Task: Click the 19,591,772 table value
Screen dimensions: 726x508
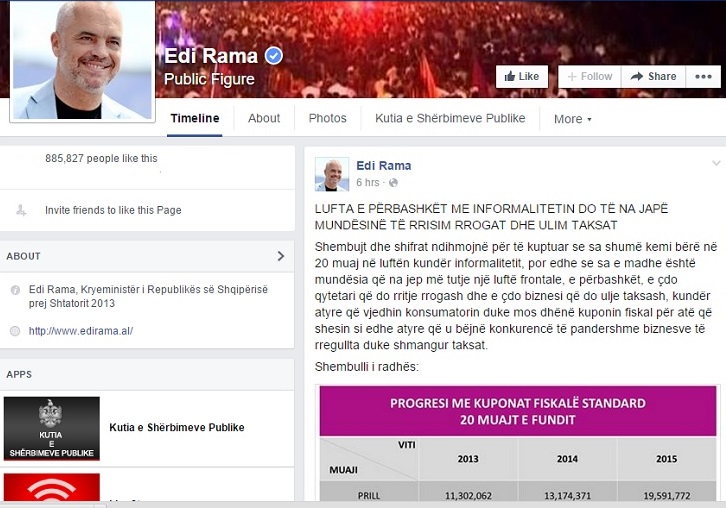Action: coord(666,496)
